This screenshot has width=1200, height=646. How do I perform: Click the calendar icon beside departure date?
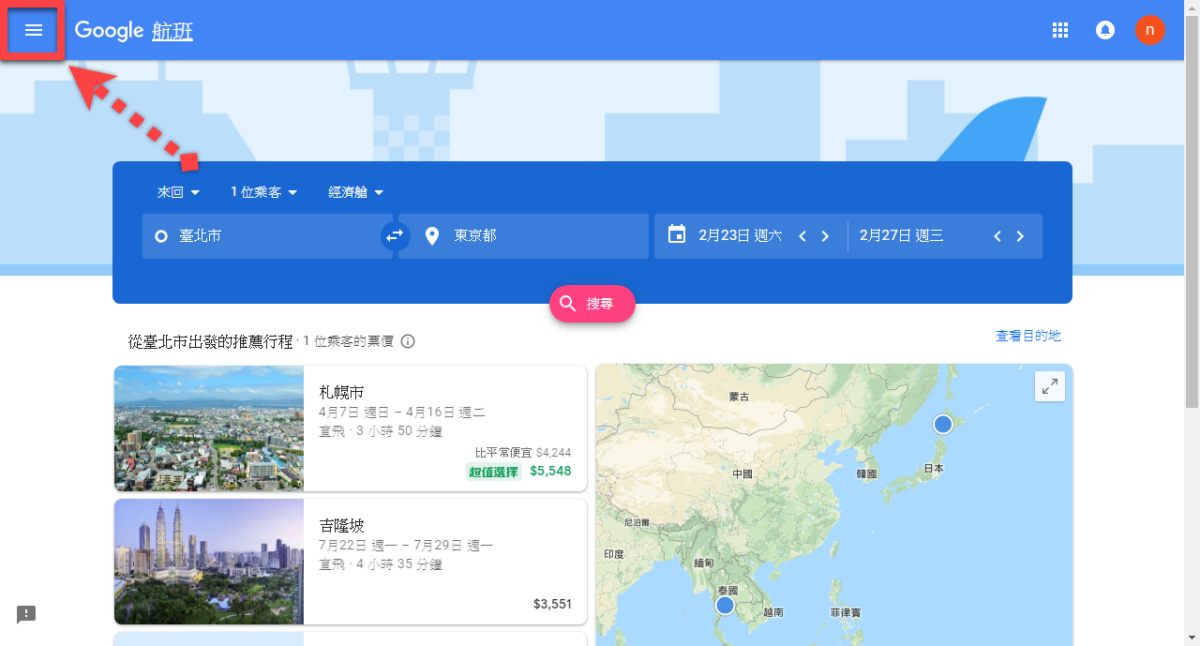pyautogui.click(x=677, y=235)
